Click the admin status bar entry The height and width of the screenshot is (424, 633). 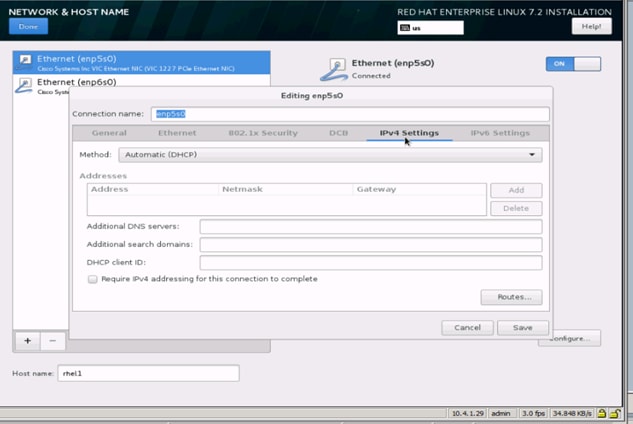pyautogui.click(x=501, y=414)
